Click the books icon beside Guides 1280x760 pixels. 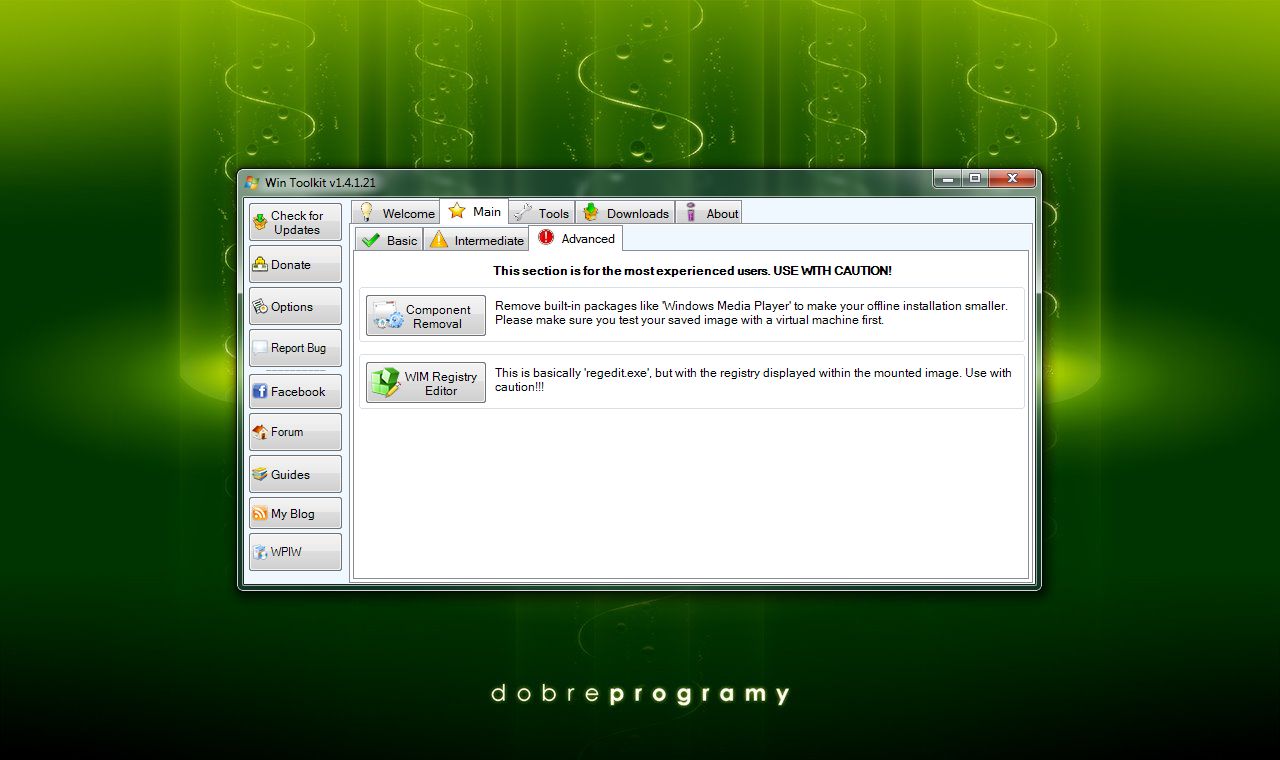tap(260, 474)
